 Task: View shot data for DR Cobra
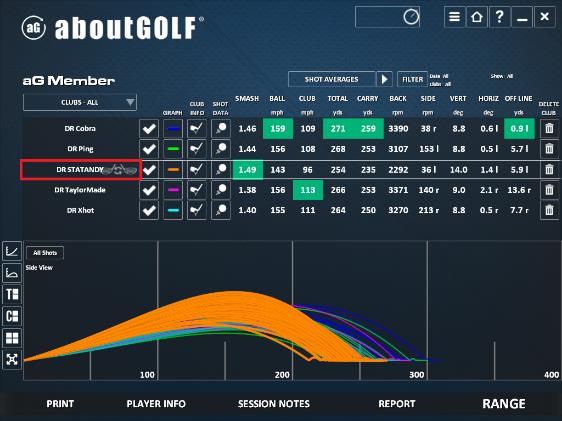click(x=221, y=129)
